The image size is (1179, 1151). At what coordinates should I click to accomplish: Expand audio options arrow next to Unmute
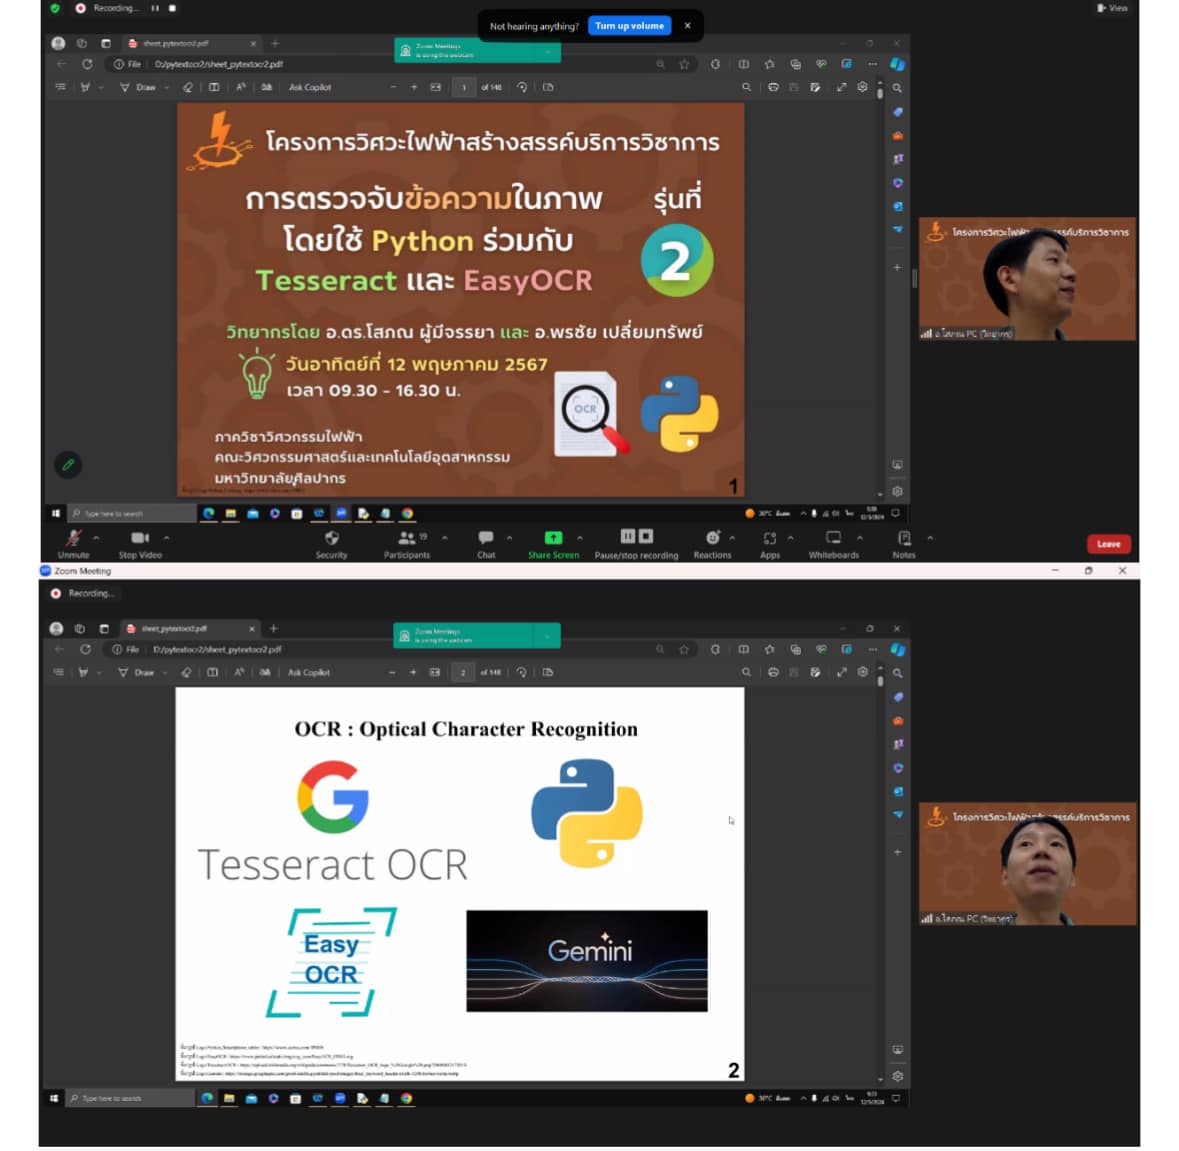[95, 538]
